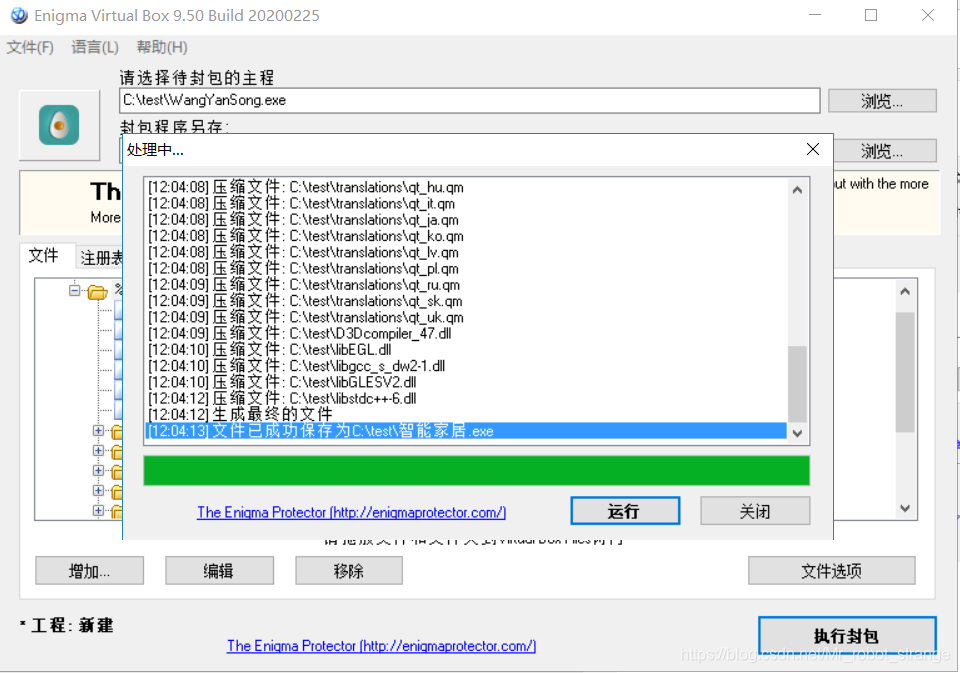Select log line for qt_sk.qm
960x673 pixels.
point(466,301)
